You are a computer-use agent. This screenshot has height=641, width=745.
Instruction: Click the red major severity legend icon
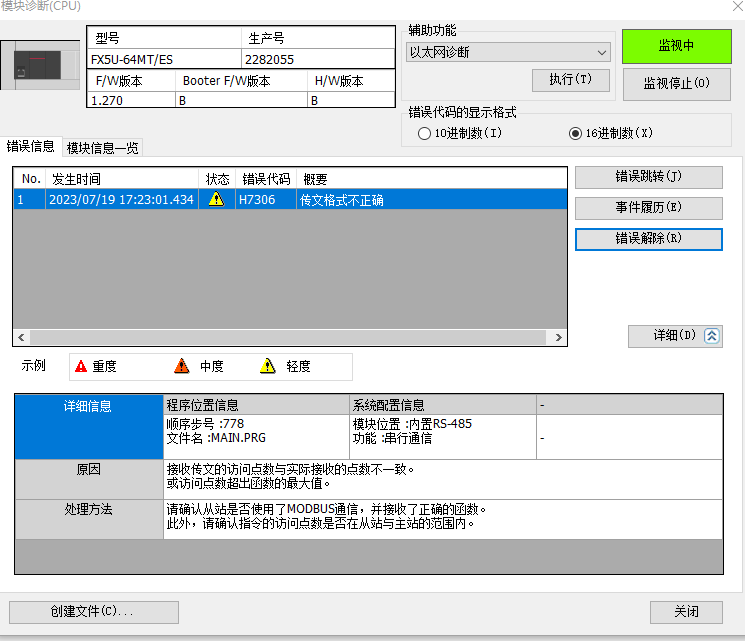(82, 366)
